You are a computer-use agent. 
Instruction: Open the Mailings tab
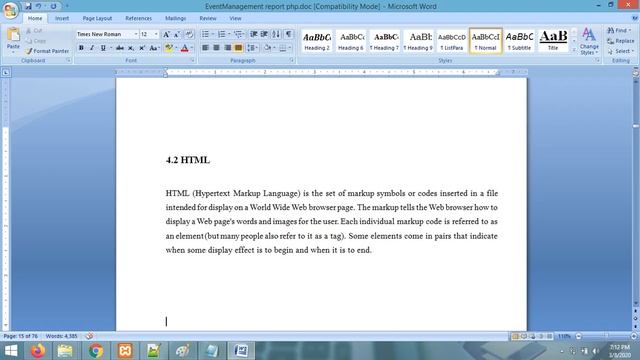pos(176,18)
